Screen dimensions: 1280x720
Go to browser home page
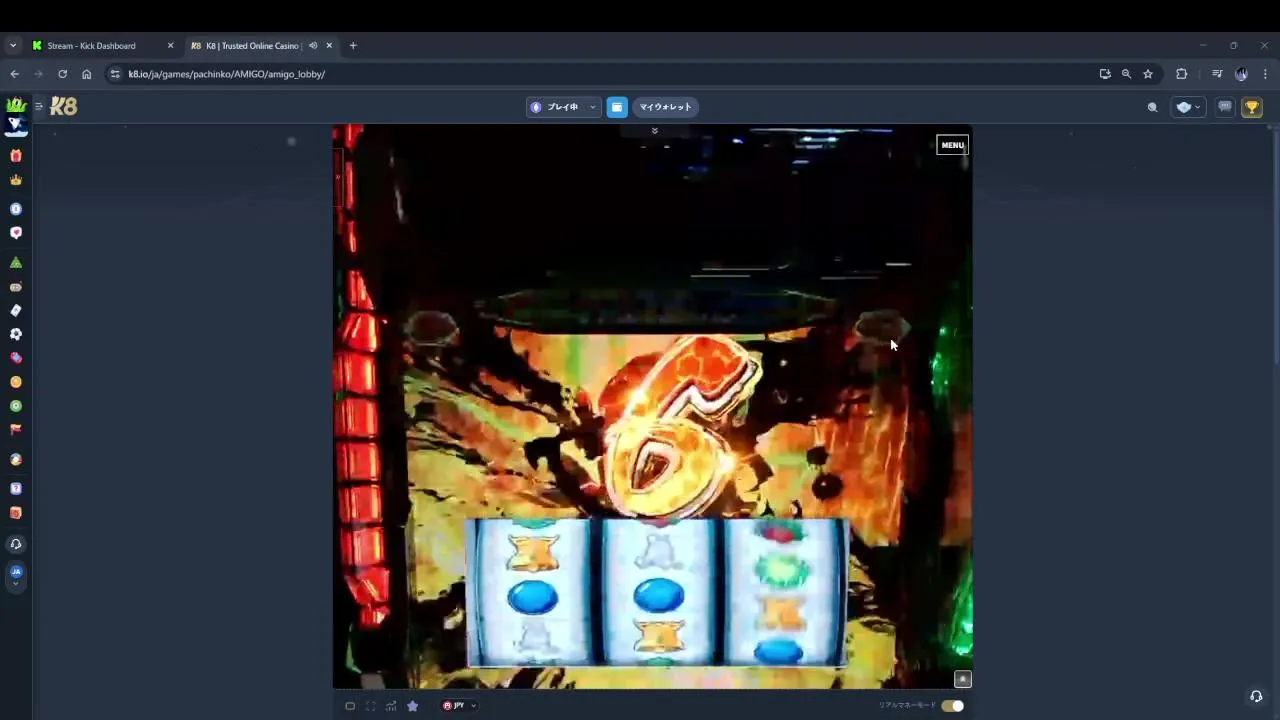87,74
